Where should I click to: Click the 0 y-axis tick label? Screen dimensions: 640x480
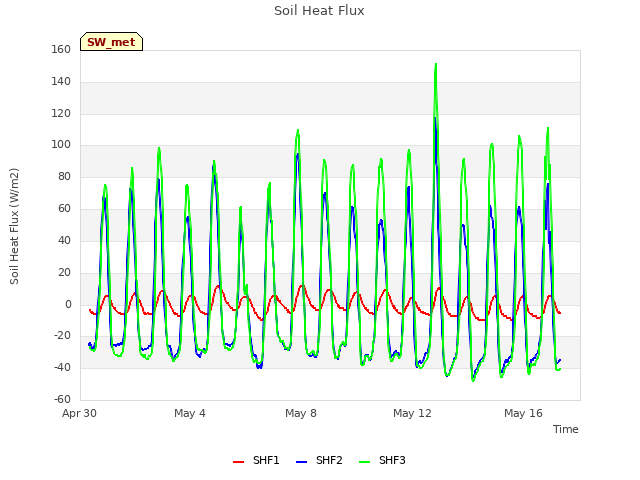(68, 304)
